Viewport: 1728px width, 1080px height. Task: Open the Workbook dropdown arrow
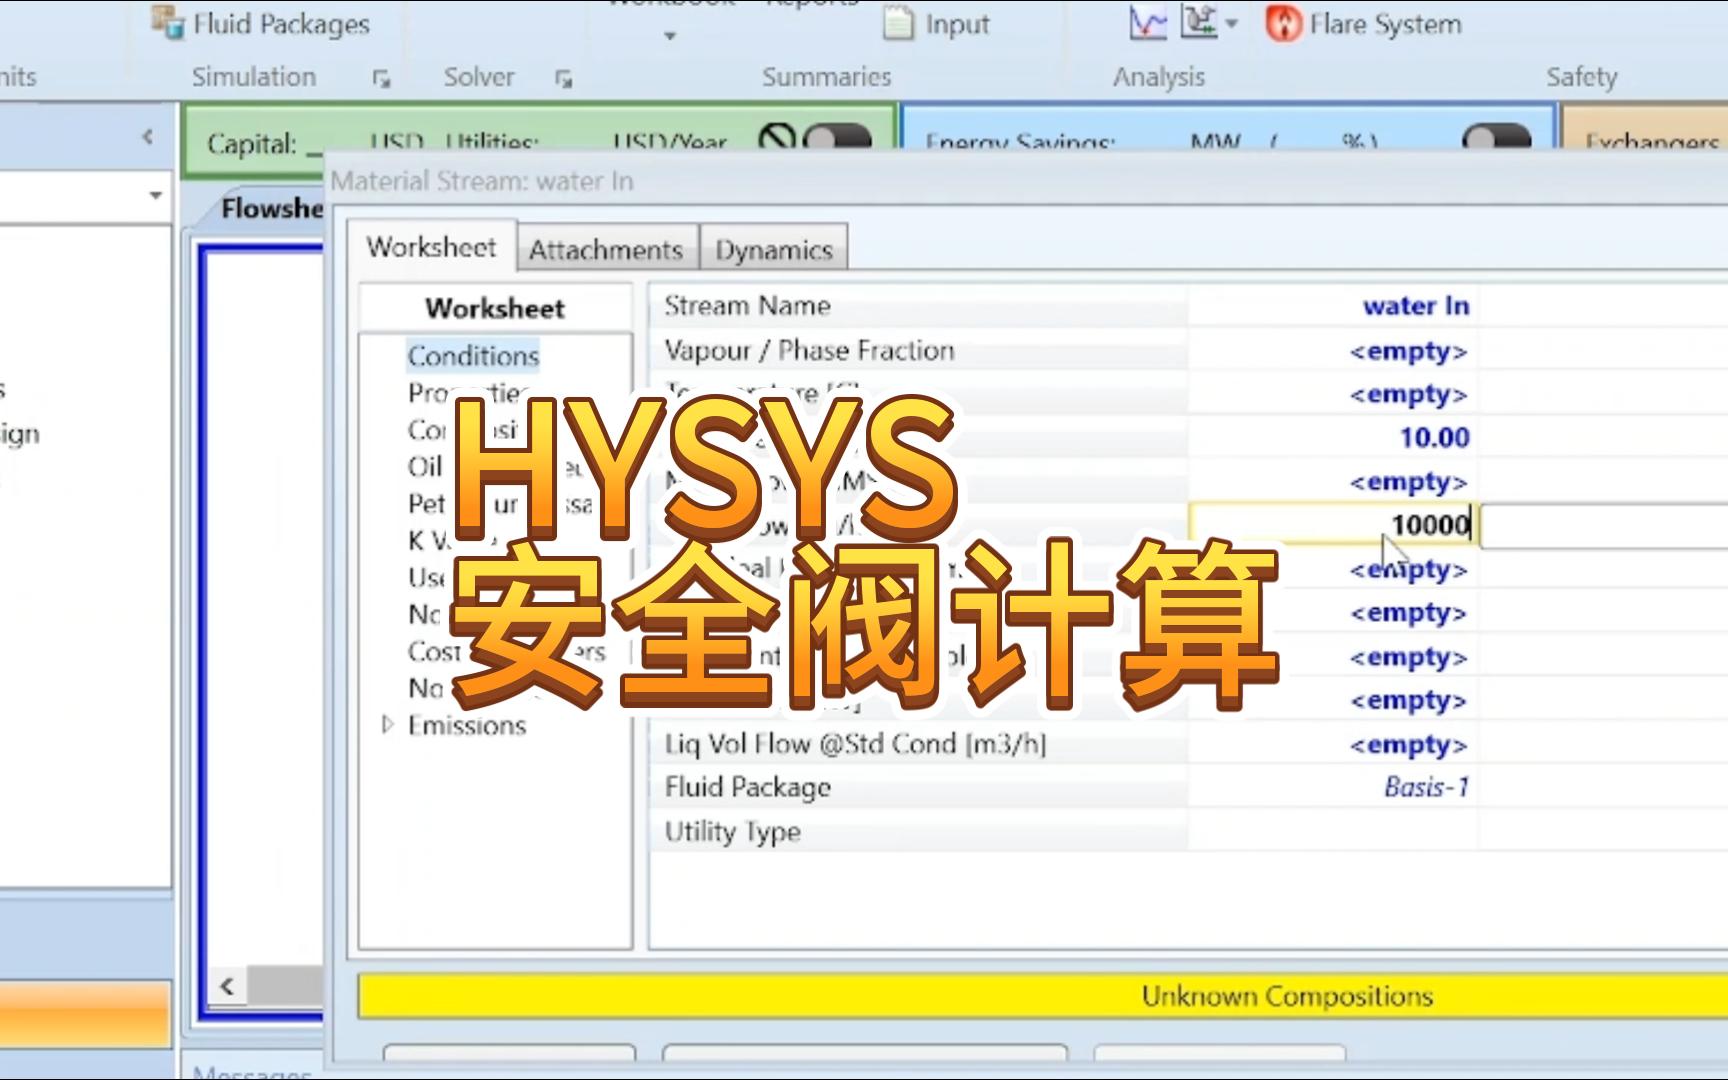coord(670,36)
